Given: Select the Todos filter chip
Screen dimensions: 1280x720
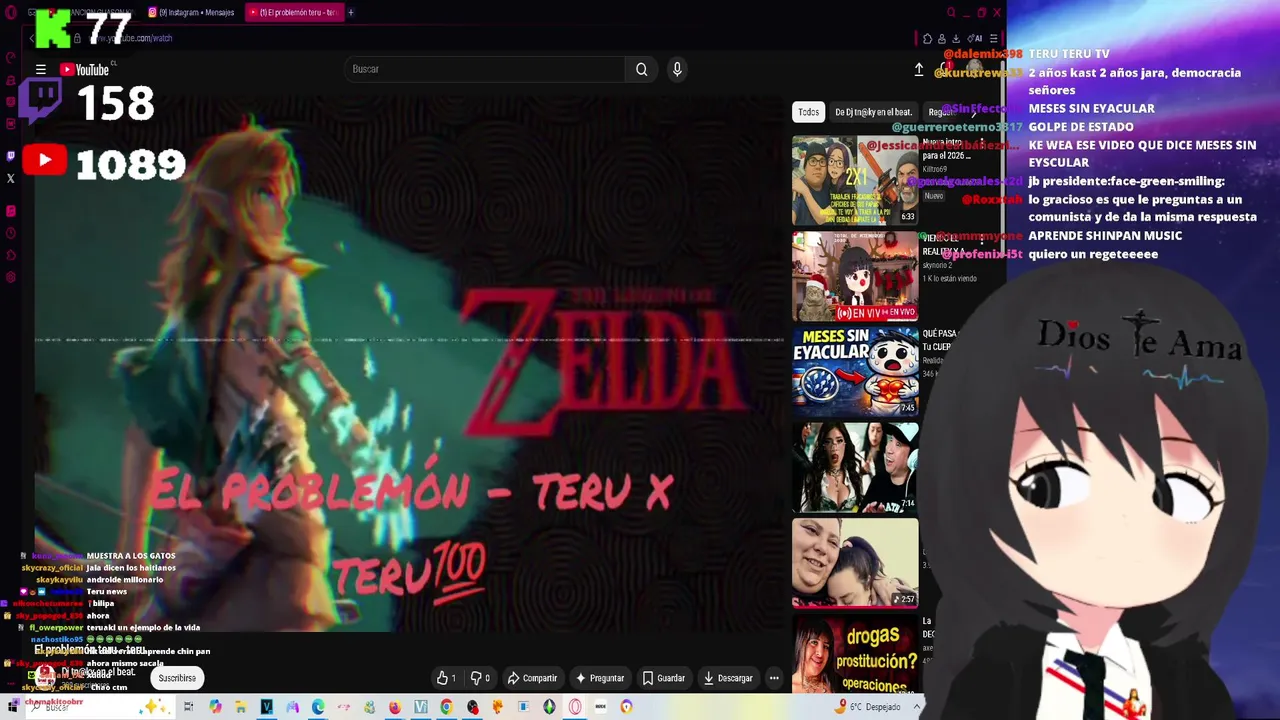Looking at the screenshot, I should pyautogui.click(x=808, y=112).
